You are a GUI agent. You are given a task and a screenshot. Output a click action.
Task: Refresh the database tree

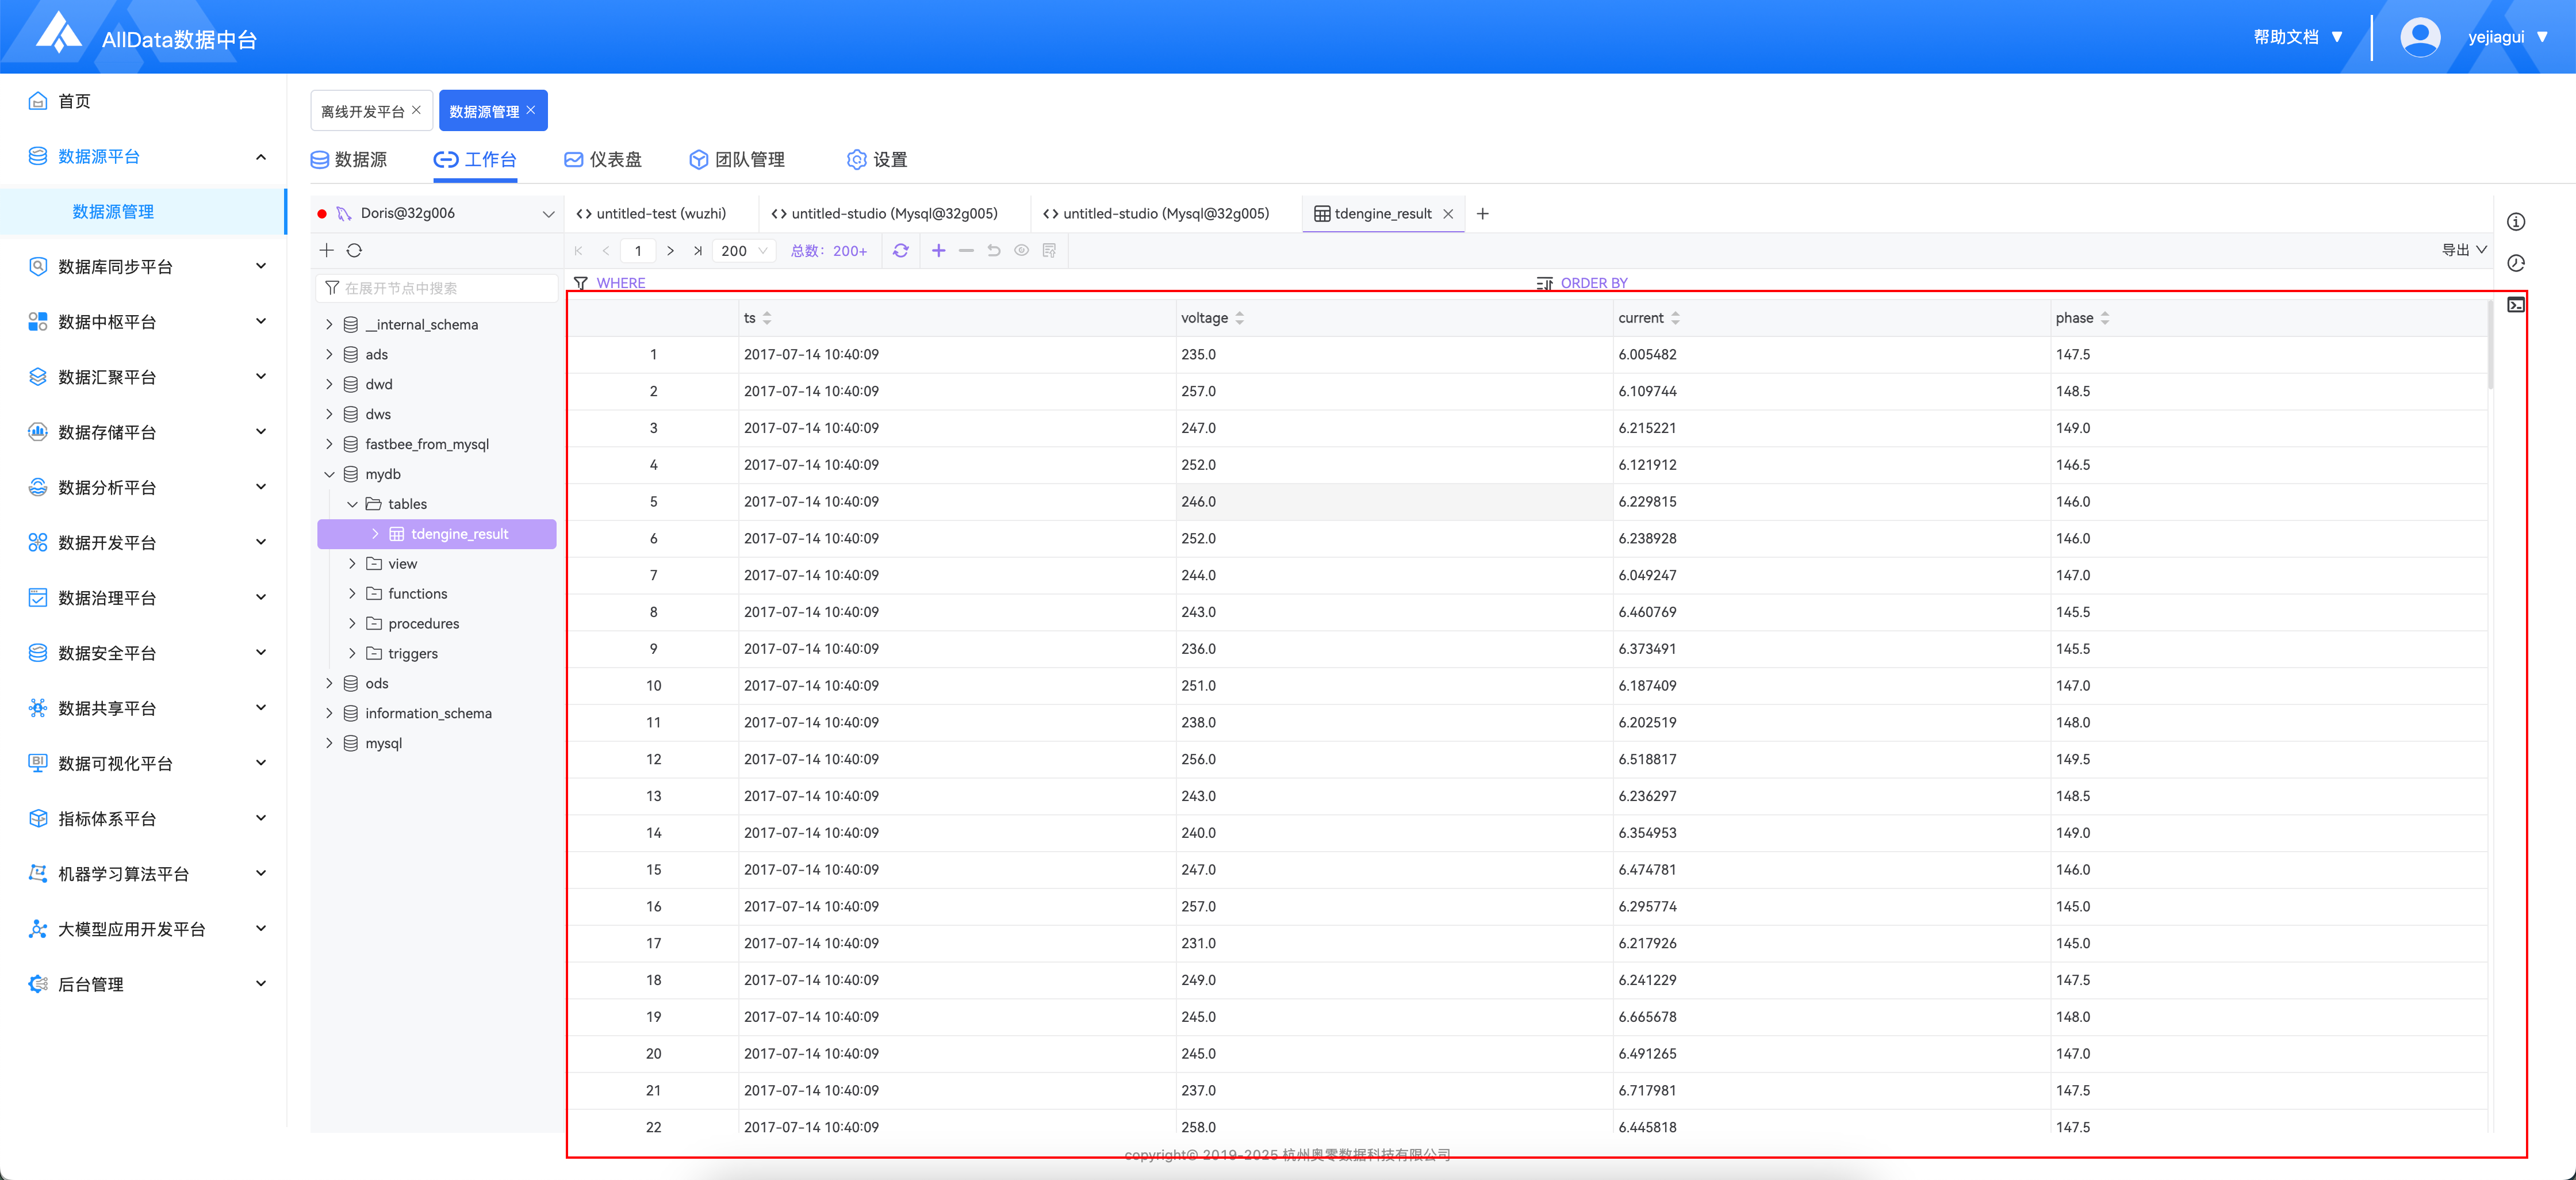pyautogui.click(x=354, y=251)
